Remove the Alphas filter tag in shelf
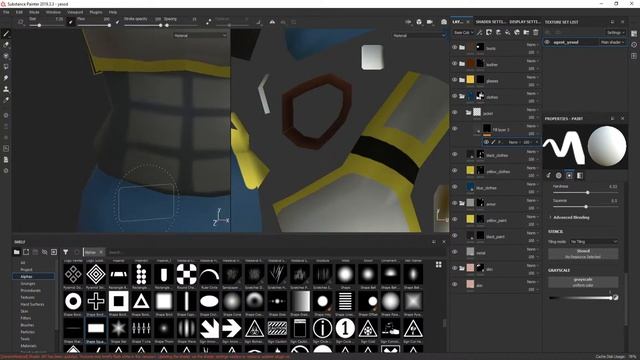 click(101, 252)
